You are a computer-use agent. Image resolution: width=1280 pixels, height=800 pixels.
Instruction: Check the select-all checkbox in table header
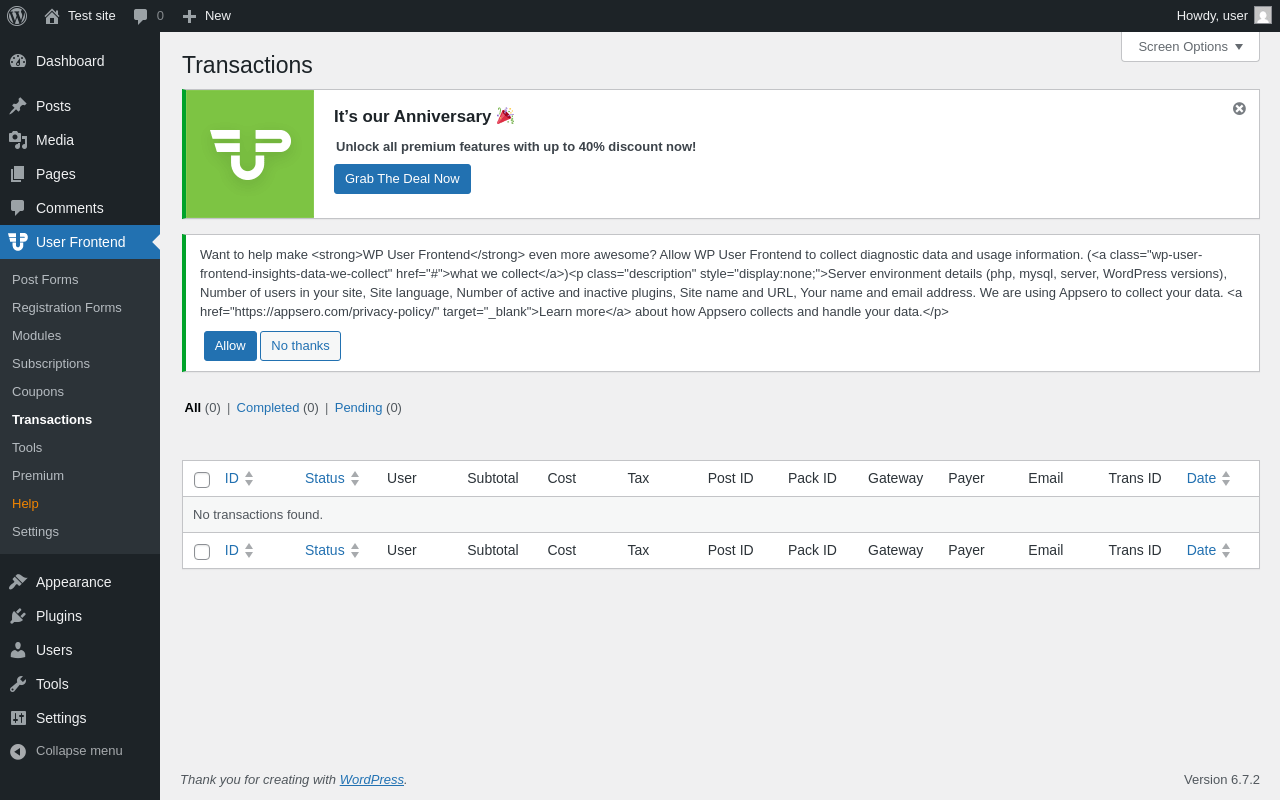pyautogui.click(x=202, y=480)
